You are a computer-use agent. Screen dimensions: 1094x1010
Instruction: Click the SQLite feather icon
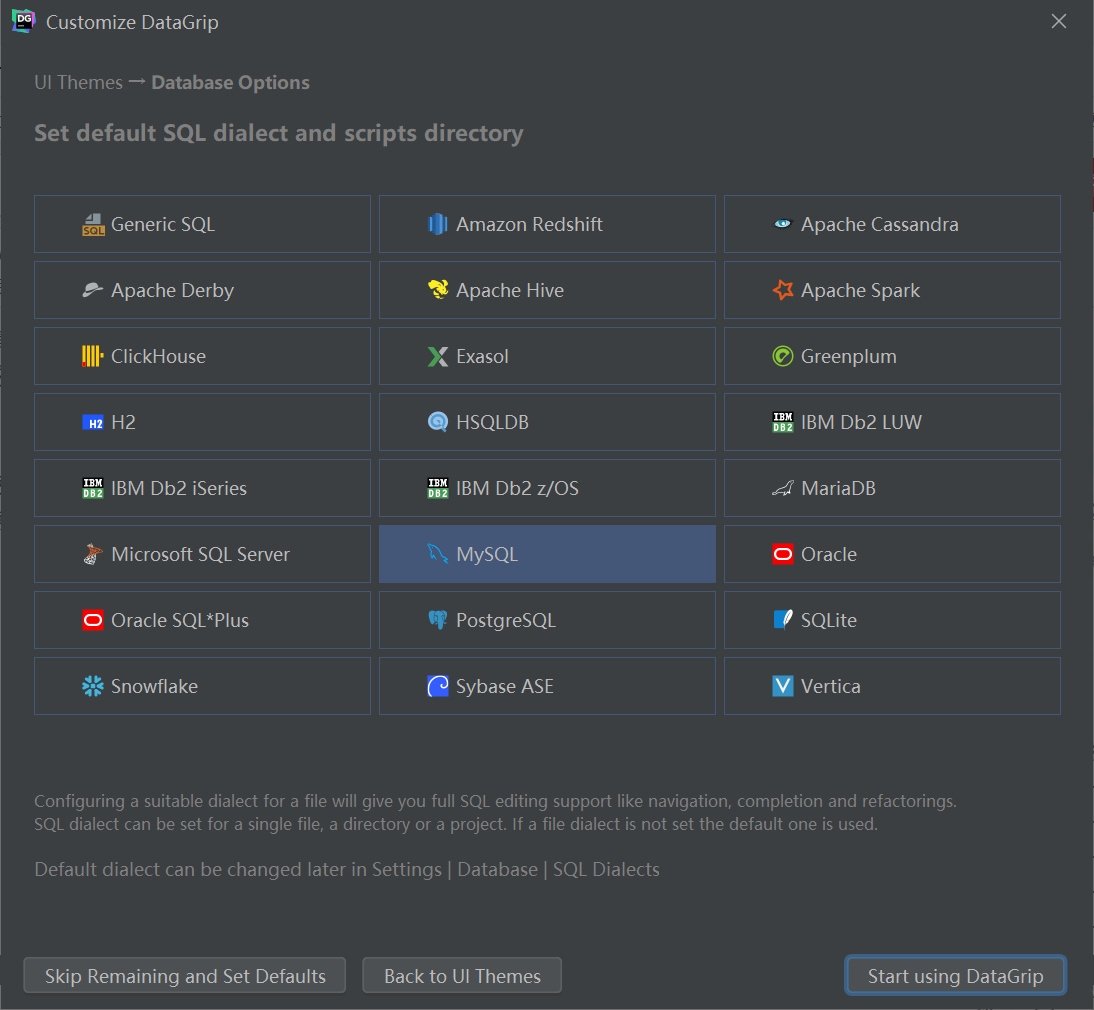783,620
